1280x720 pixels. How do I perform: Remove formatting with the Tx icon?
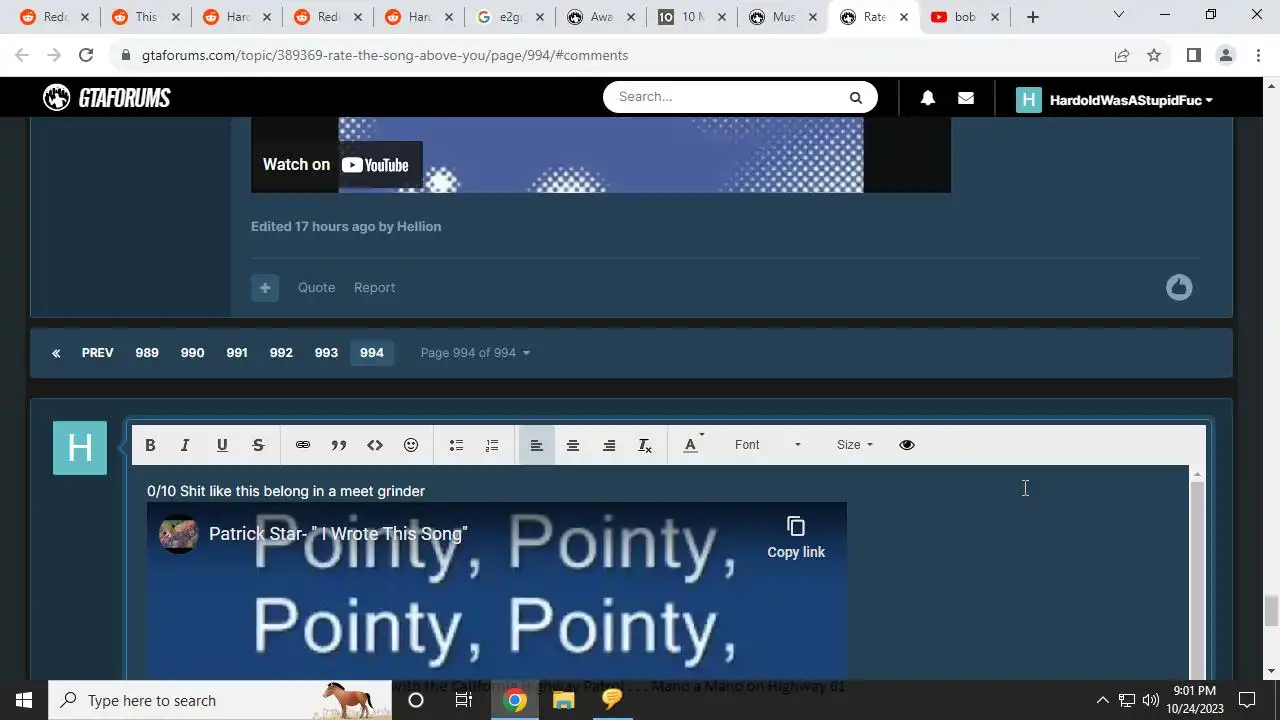(645, 445)
